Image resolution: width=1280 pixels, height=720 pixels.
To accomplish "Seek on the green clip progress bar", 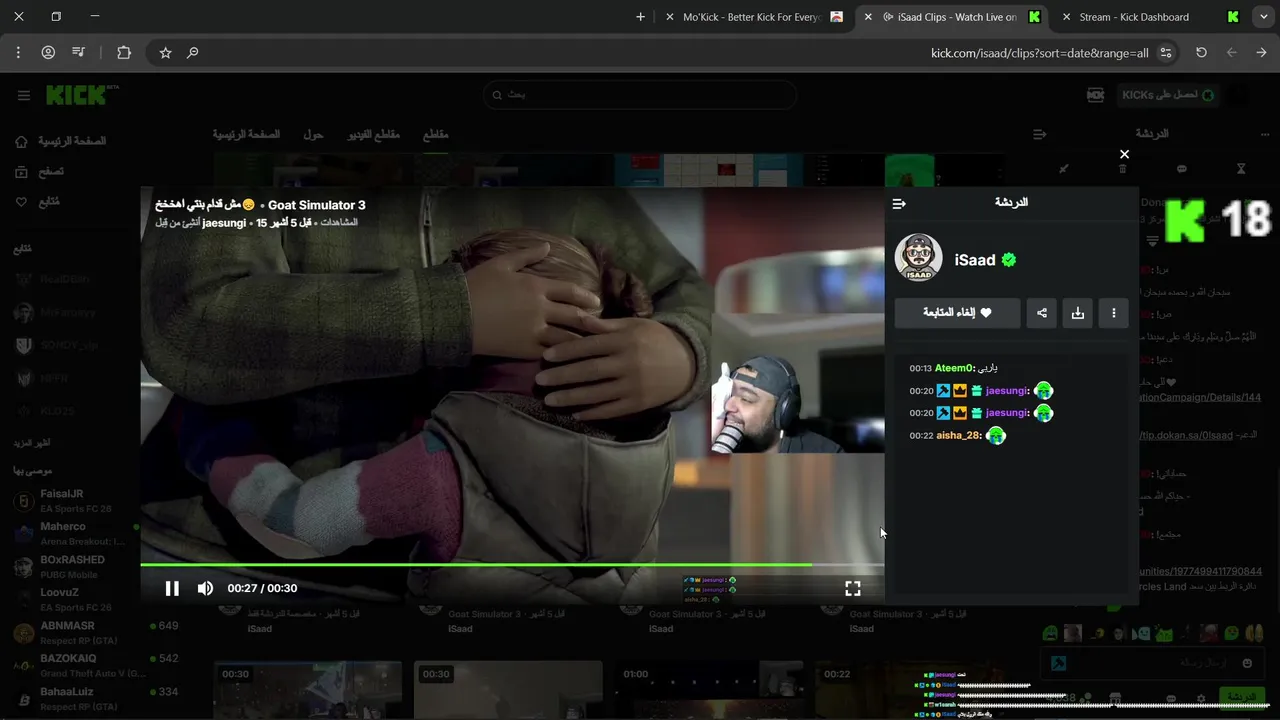I will tap(512, 565).
